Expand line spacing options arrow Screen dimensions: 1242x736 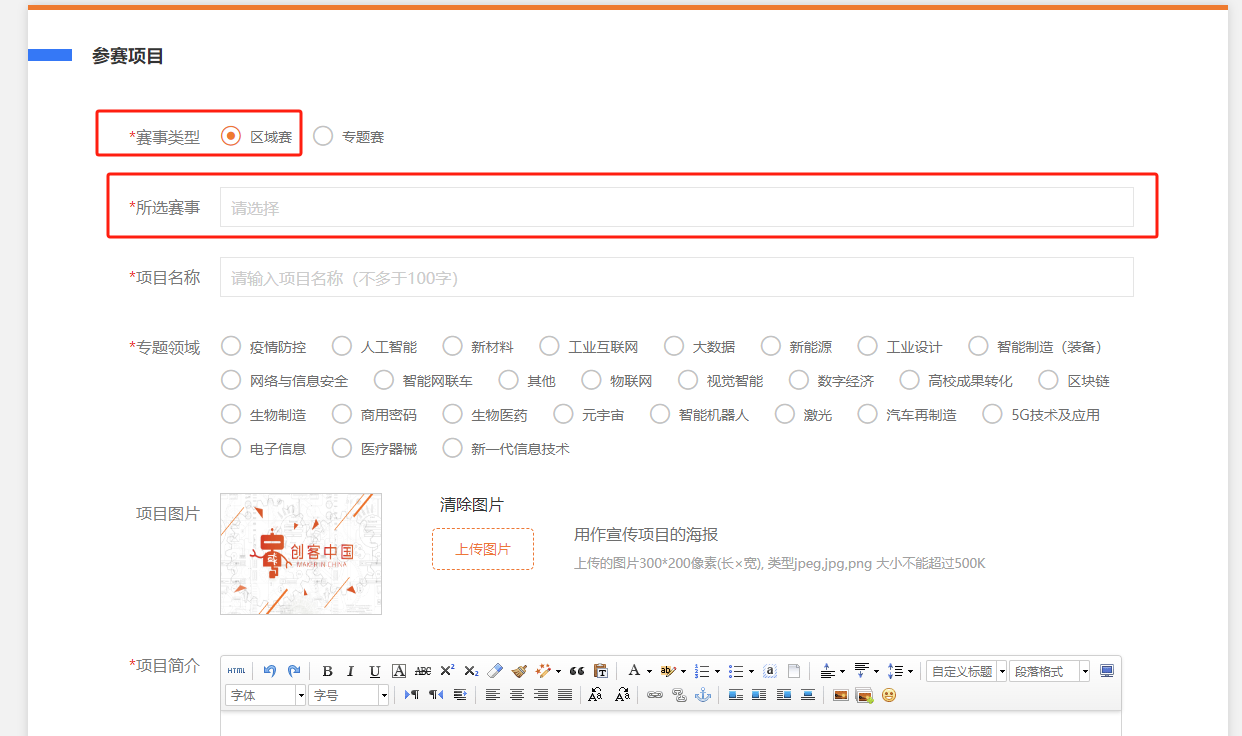coord(910,672)
